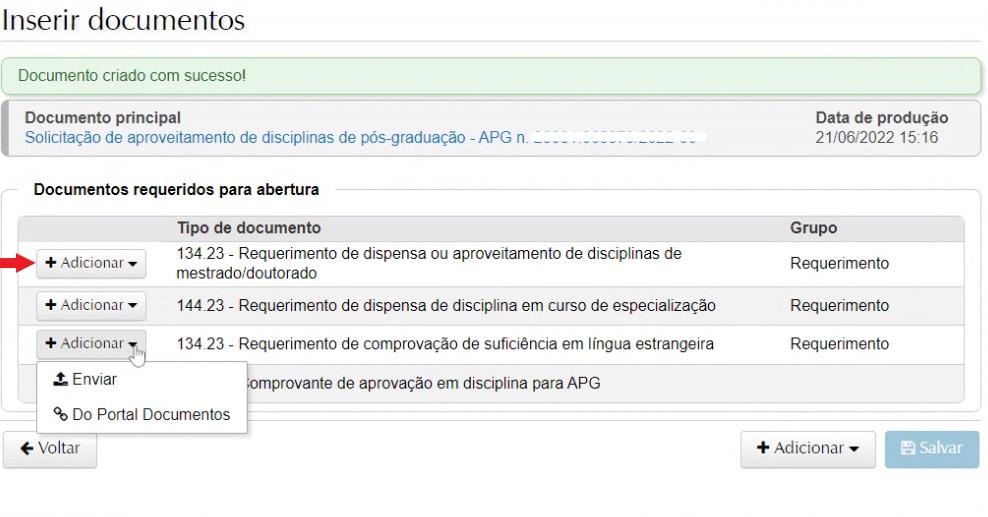Click the chain-link icon for Portal Documentos
This screenshot has height=517, width=988.
click(x=60, y=414)
